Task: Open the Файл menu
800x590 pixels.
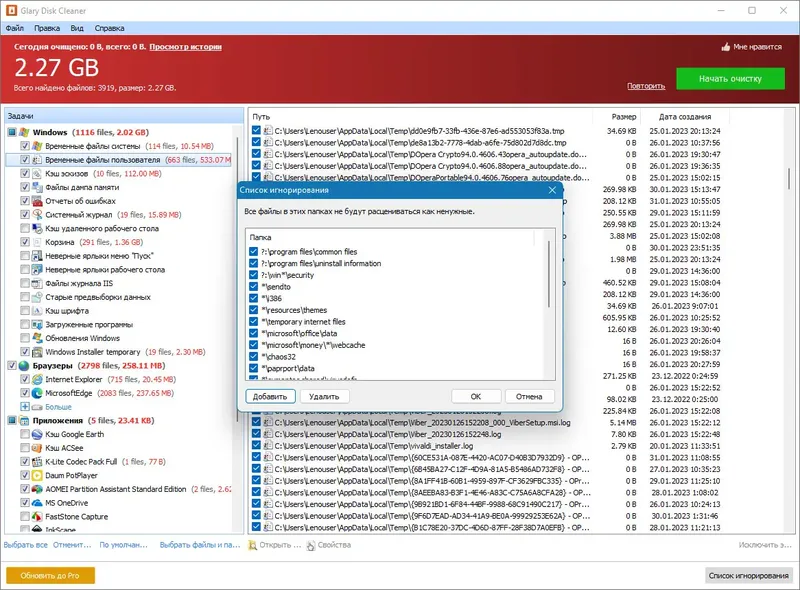Action: [x=15, y=28]
